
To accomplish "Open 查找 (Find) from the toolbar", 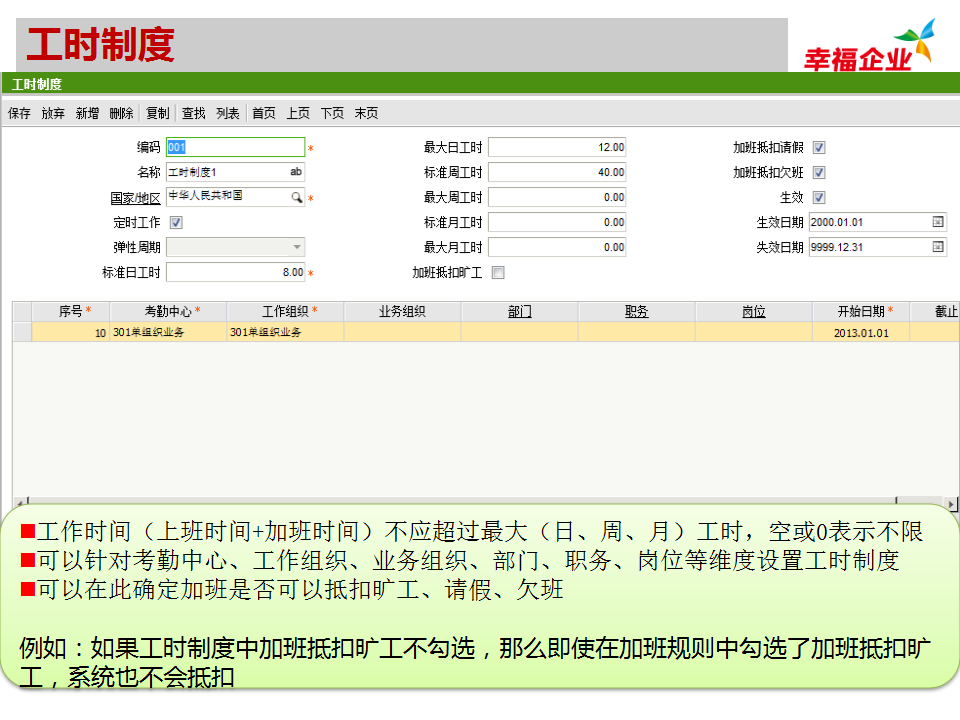I will [x=193, y=114].
